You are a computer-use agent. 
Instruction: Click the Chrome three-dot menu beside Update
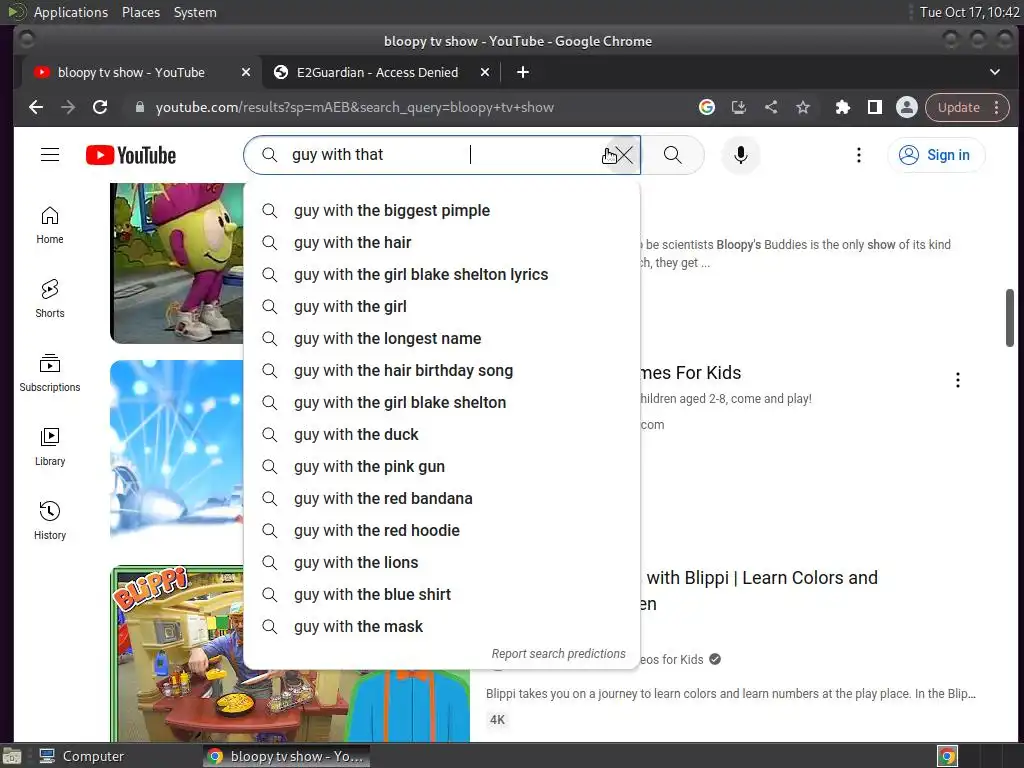pos(997,107)
